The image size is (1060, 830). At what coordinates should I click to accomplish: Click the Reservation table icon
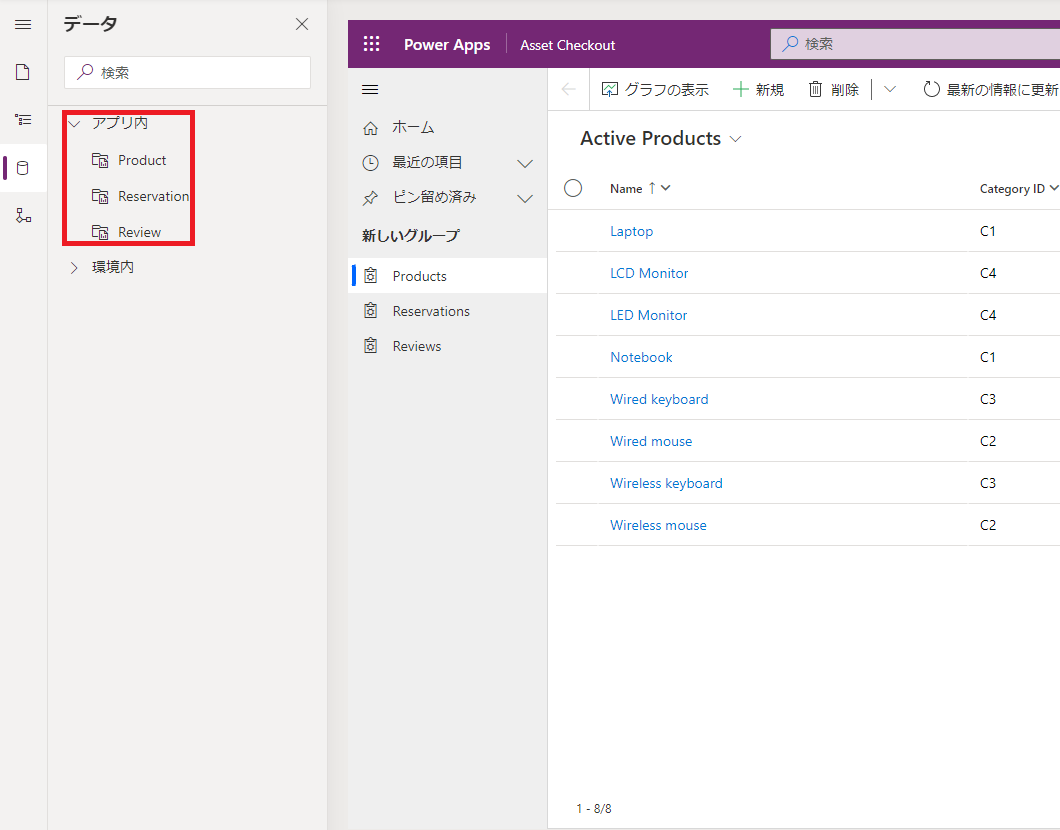100,196
